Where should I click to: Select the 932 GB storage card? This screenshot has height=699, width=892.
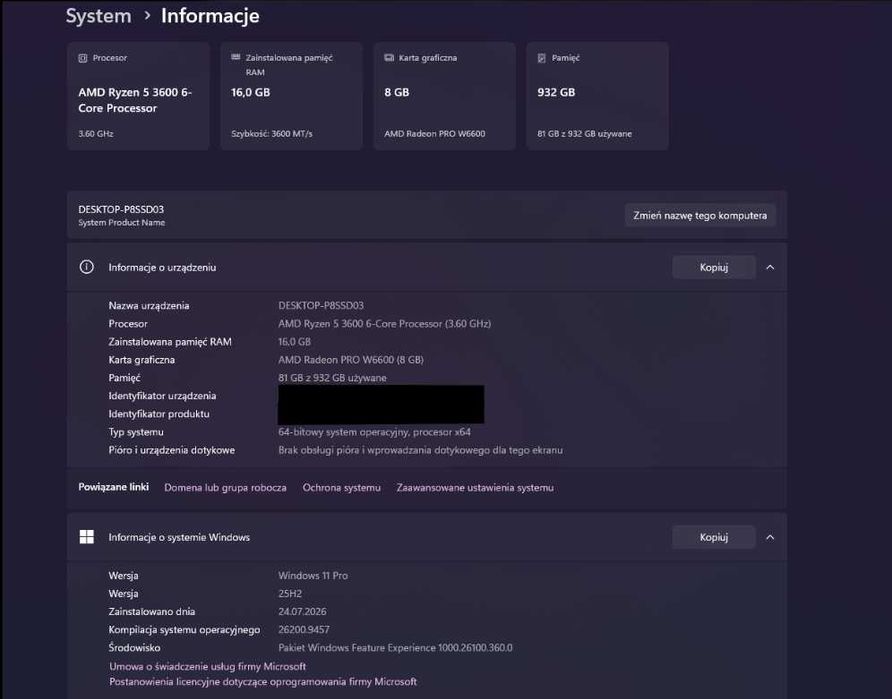(x=597, y=96)
